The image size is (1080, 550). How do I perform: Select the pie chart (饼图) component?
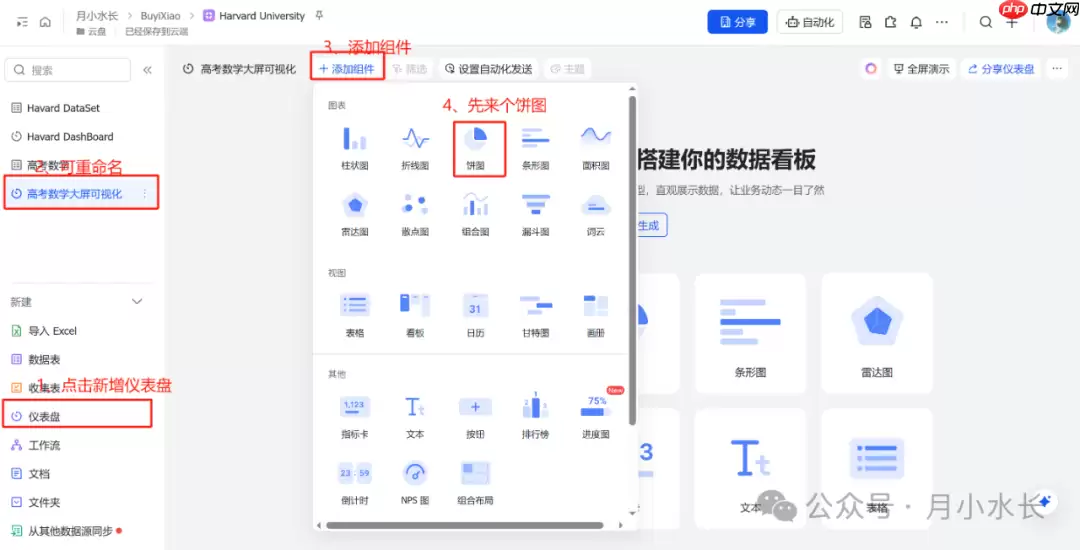[x=475, y=147]
